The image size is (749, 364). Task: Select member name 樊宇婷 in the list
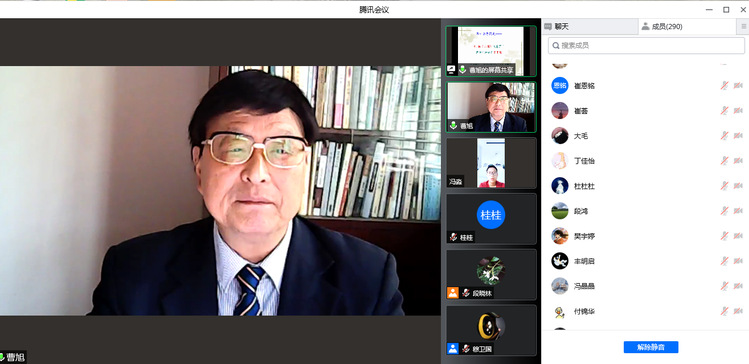[x=584, y=236]
